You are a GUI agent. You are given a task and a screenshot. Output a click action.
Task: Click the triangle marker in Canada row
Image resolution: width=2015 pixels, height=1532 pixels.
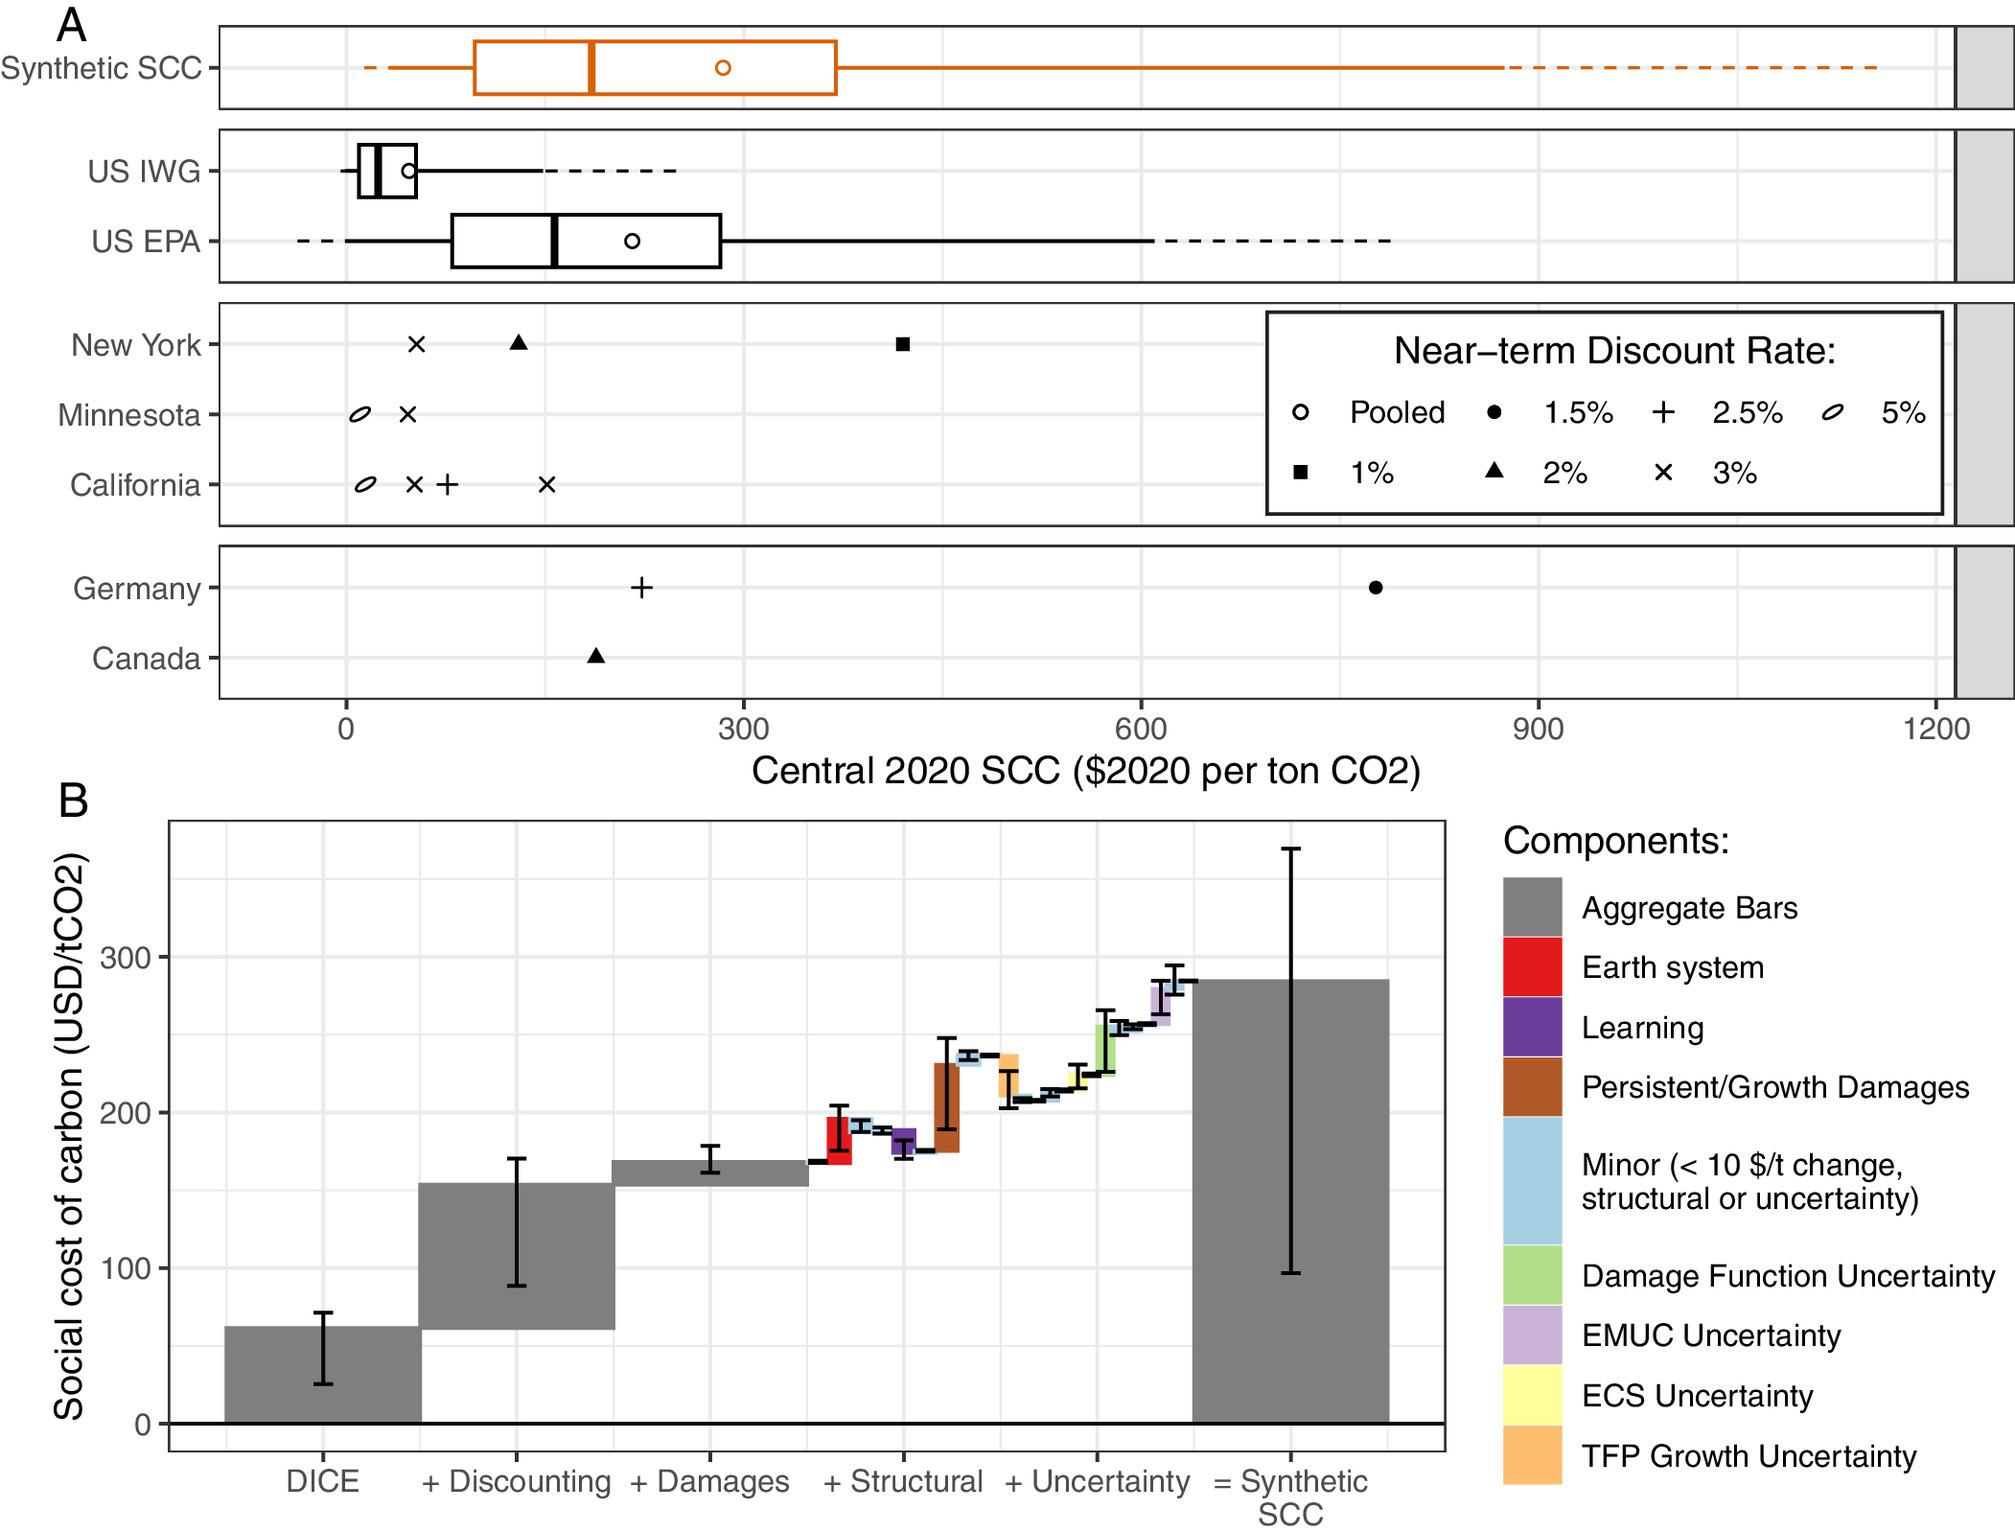[x=595, y=656]
